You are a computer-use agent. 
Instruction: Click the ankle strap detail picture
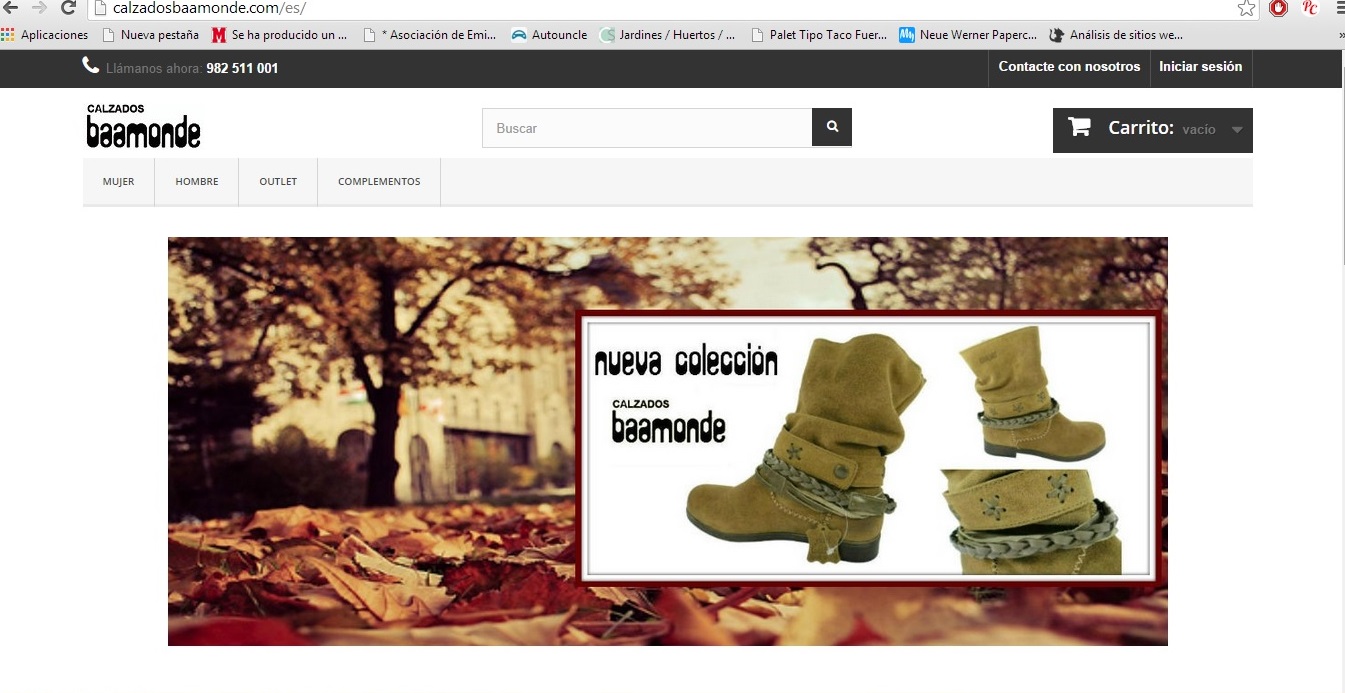pos(1030,522)
